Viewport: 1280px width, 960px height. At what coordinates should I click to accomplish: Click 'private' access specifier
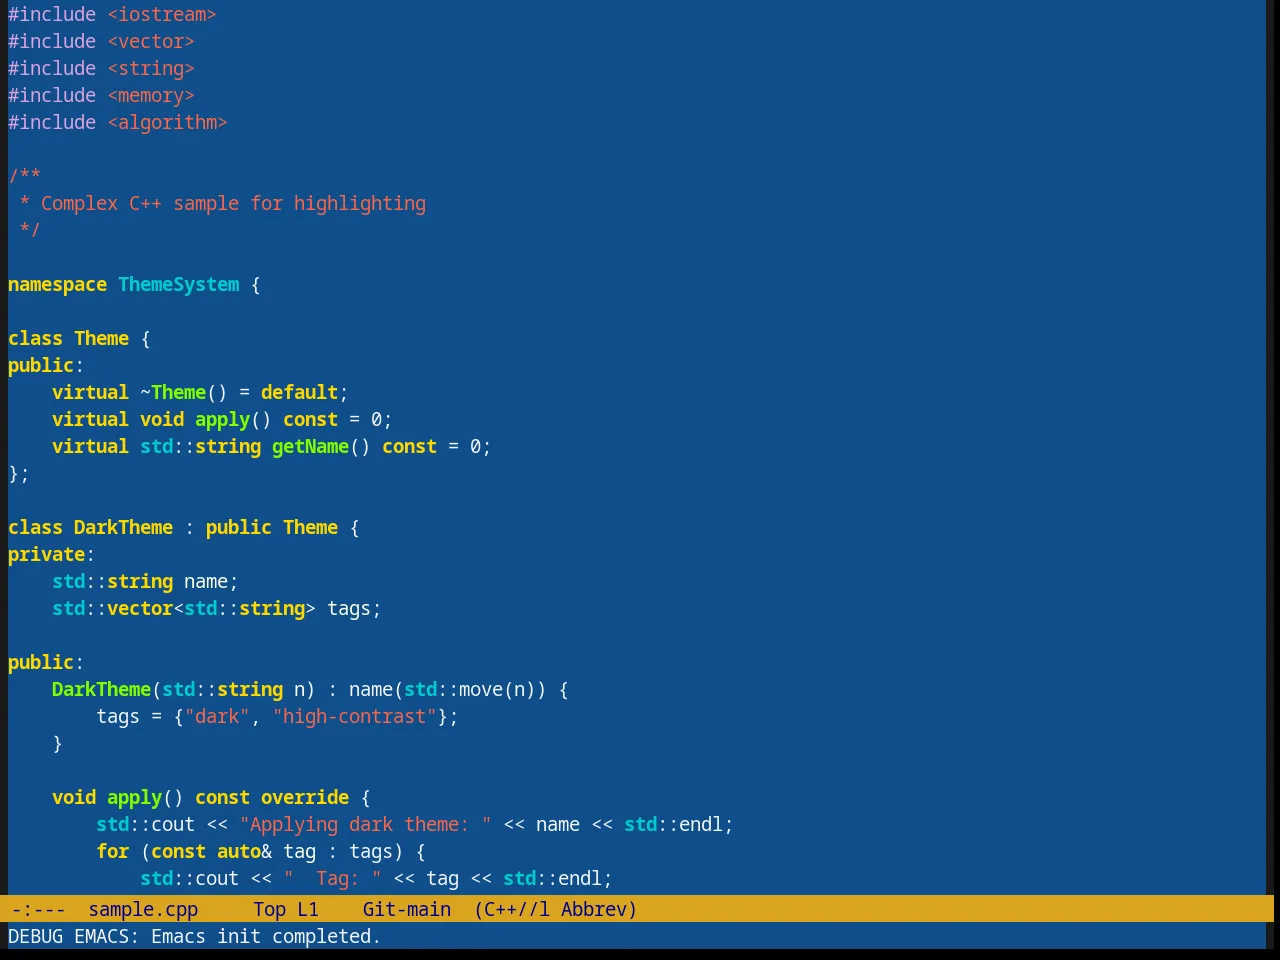pyautogui.click(x=46, y=554)
